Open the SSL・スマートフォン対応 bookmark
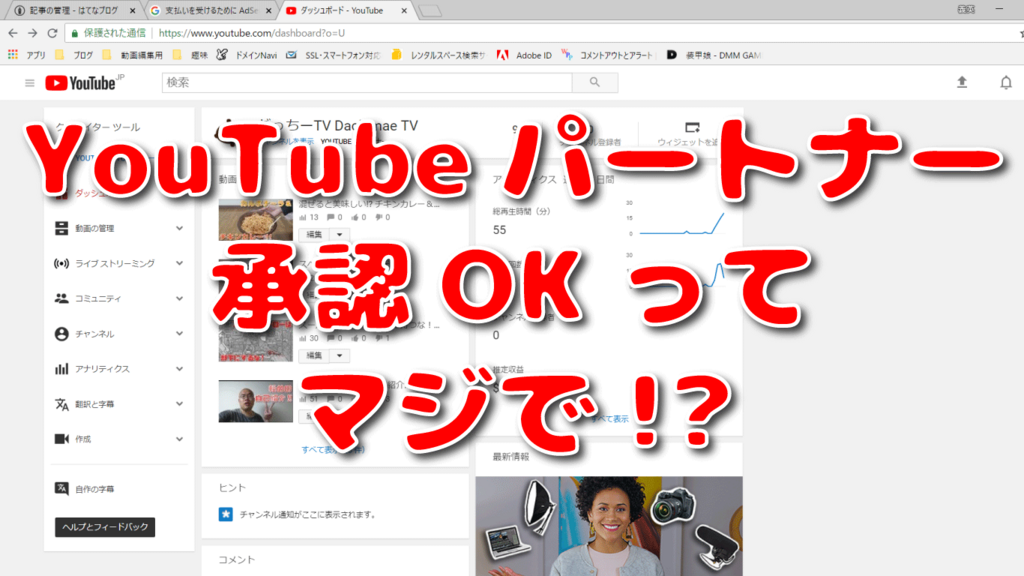Screen dimensions: 1024x576 pyautogui.click(x=333, y=56)
